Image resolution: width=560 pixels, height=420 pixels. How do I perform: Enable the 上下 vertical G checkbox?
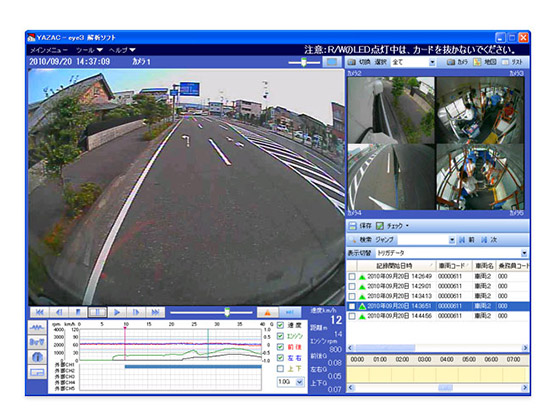coord(280,369)
